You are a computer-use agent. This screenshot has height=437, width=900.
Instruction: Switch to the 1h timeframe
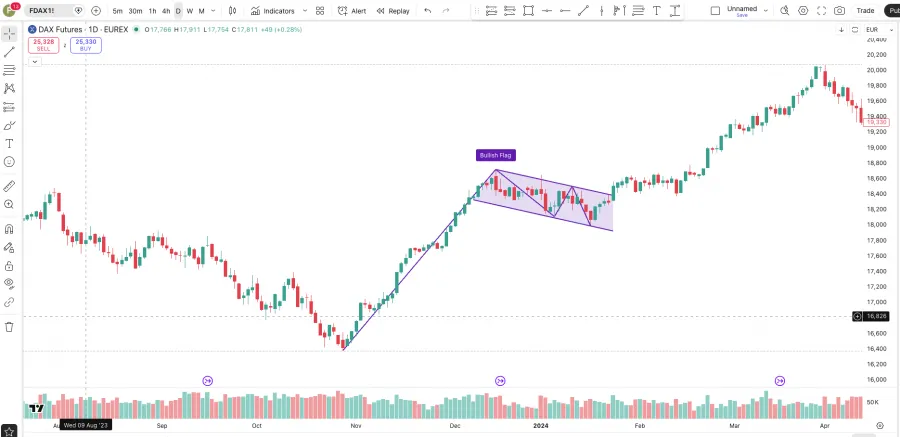[x=152, y=11]
